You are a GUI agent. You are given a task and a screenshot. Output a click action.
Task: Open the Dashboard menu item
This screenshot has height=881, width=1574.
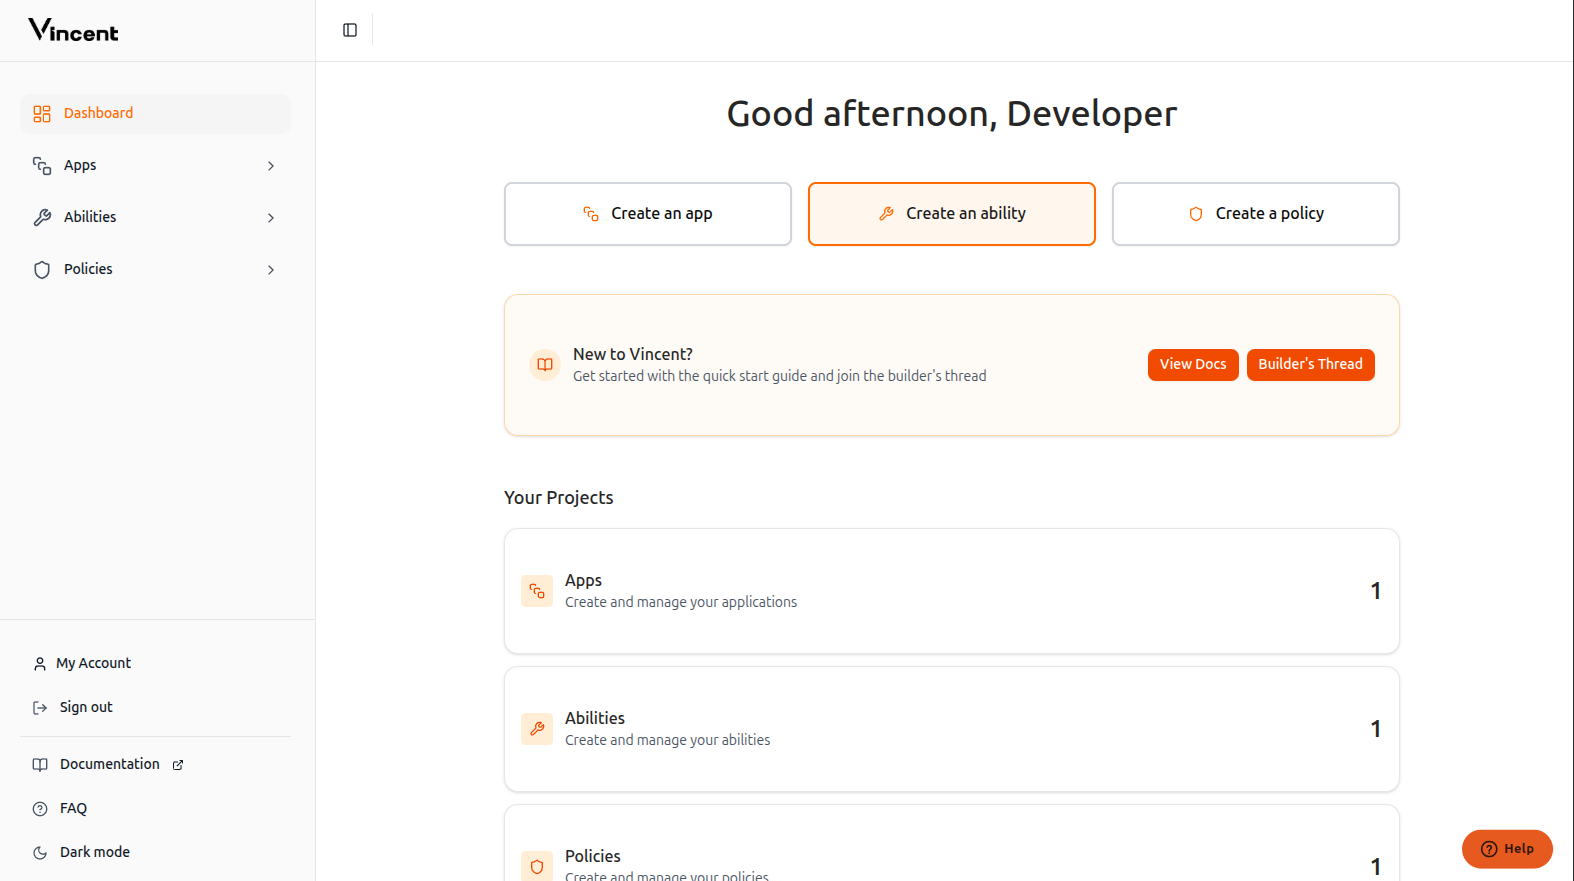click(155, 114)
